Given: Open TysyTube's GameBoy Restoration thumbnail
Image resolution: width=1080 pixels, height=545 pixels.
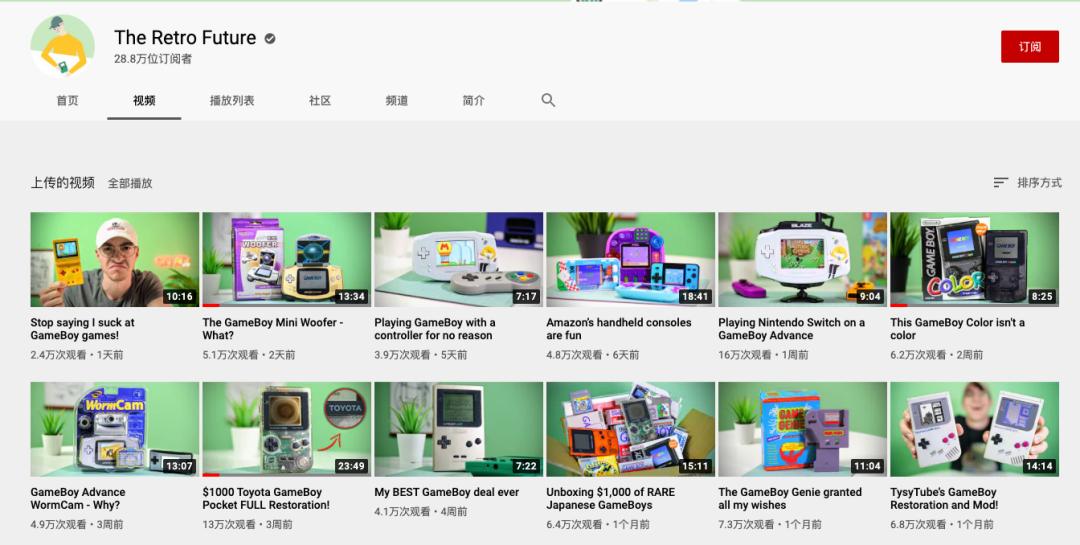Looking at the screenshot, I should point(975,429).
